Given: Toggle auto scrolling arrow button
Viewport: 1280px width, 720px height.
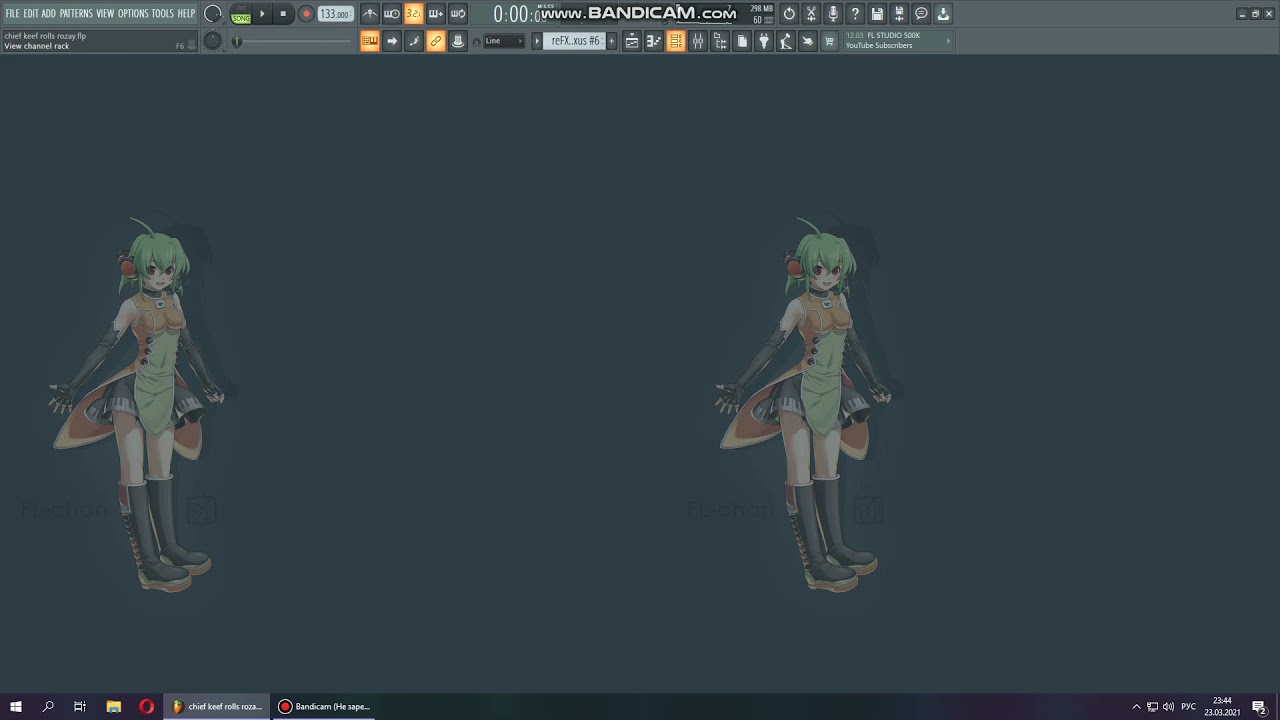Looking at the screenshot, I should [x=392, y=41].
